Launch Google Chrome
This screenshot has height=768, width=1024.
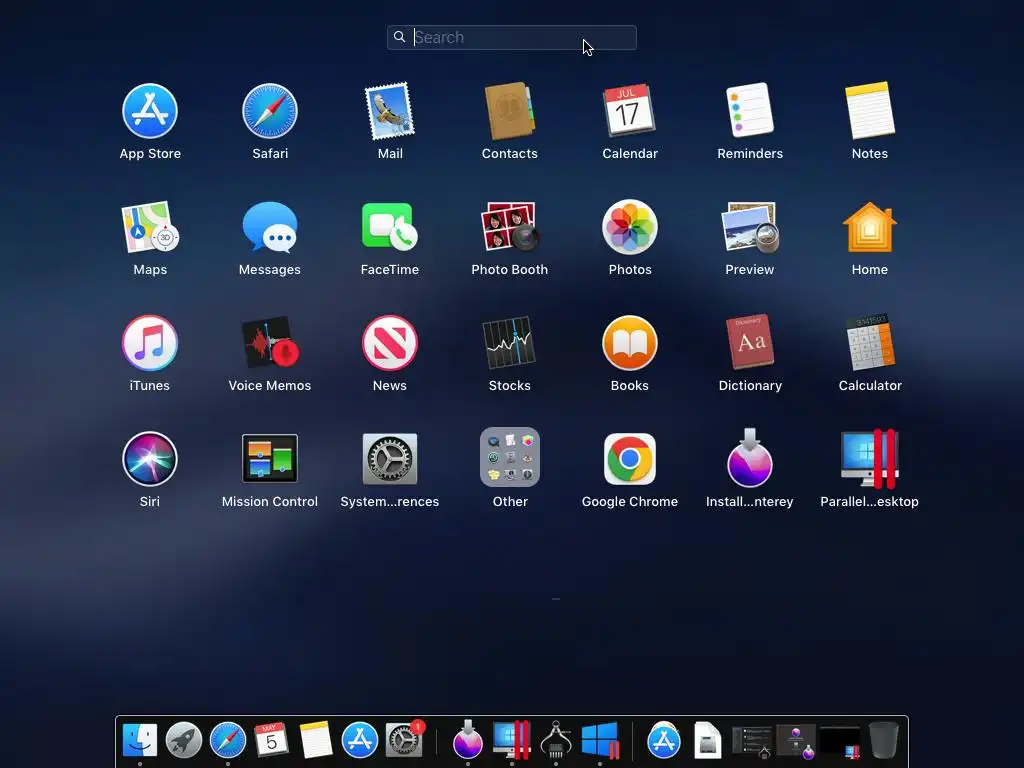[630, 459]
